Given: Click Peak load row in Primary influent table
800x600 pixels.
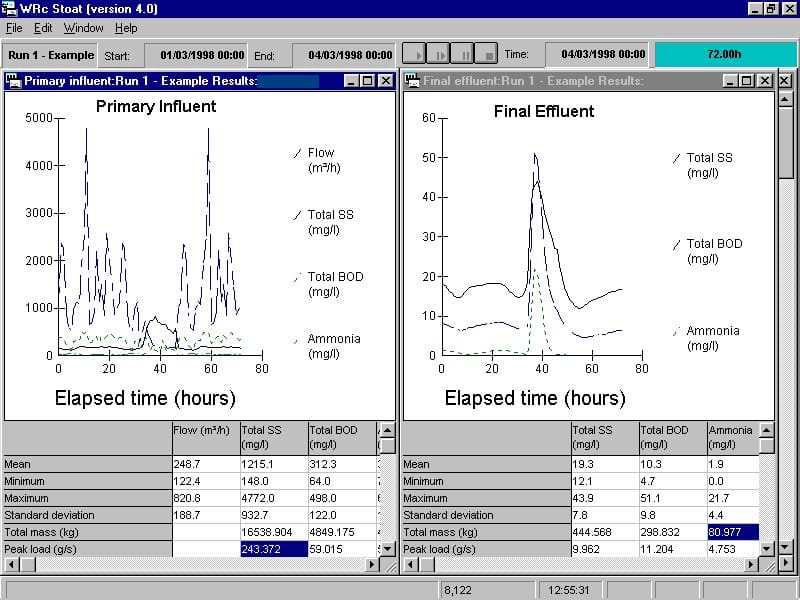Looking at the screenshot, I should click(88, 549).
